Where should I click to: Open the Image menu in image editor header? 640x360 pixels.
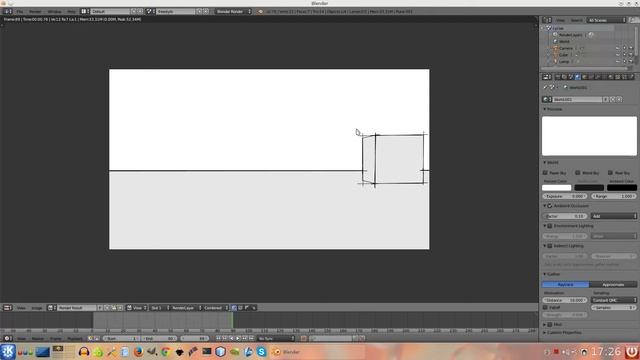point(37,308)
